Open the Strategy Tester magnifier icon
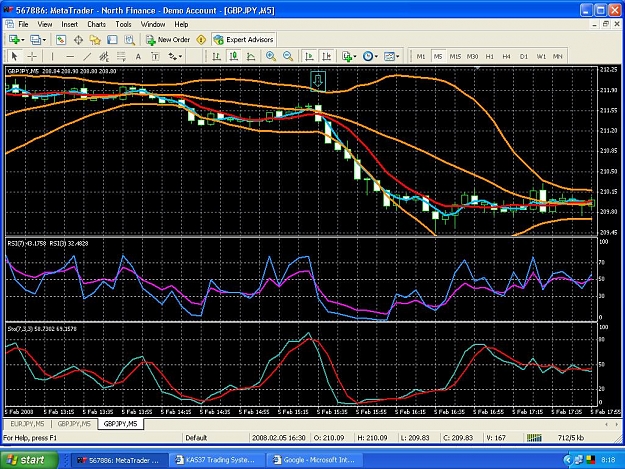Image resolution: width=625 pixels, height=469 pixels. coord(129,40)
